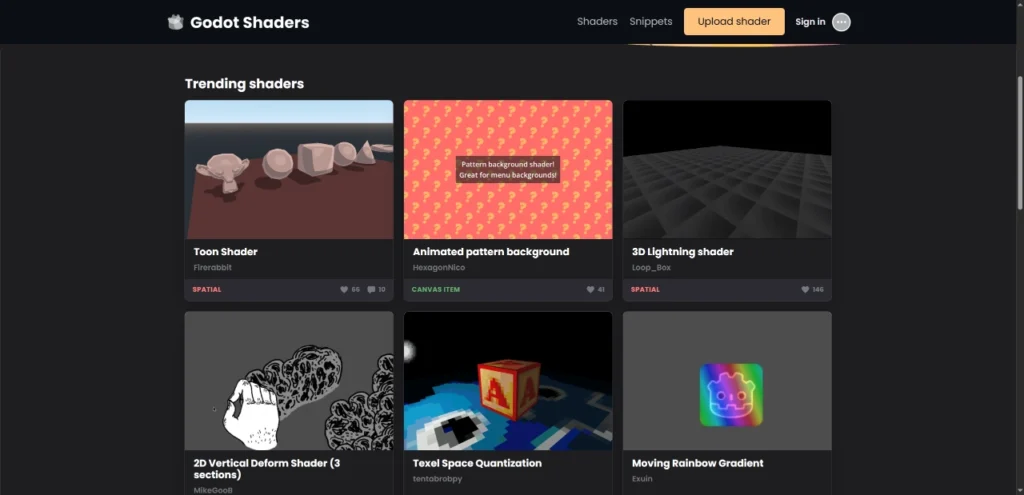
Task: View author Loop_Box's profile
Action: point(651,268)
